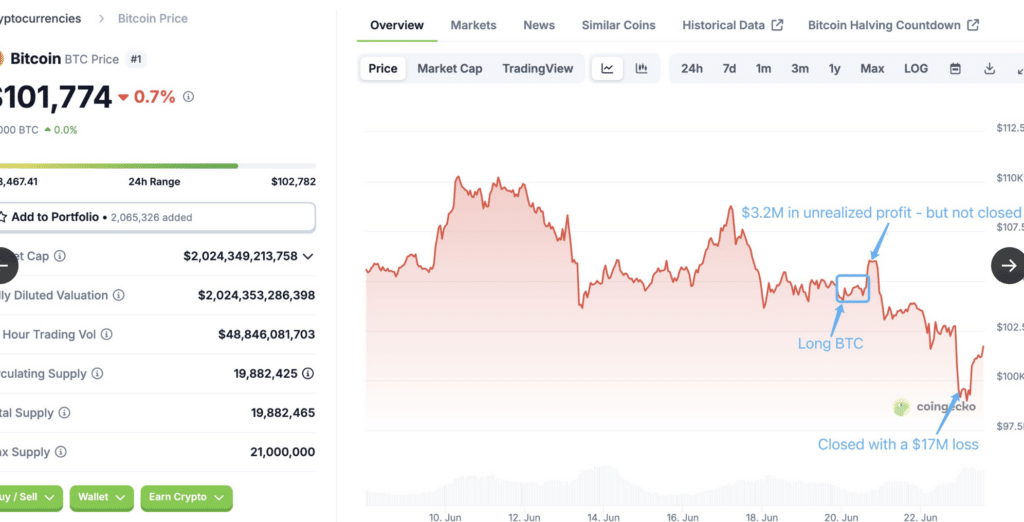Click the 21,000,000 max supply value
1024x522 pixels.
(282, 452)
